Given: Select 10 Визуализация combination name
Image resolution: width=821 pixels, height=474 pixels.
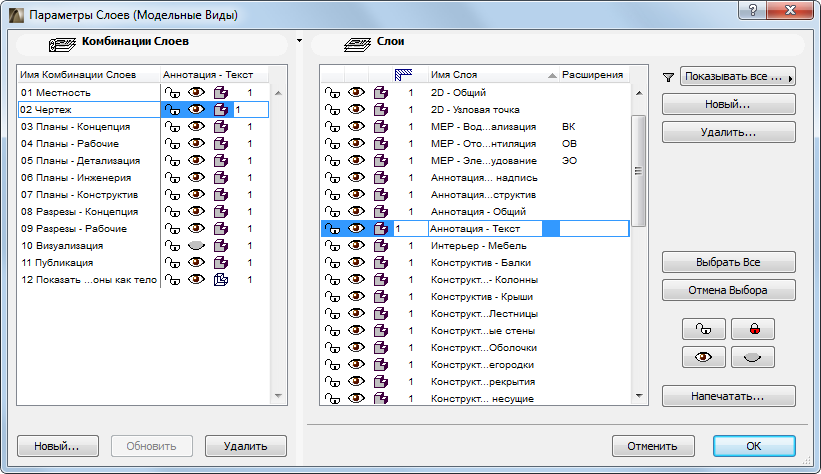Looking at the screenshot, I should tap(62, 246).
